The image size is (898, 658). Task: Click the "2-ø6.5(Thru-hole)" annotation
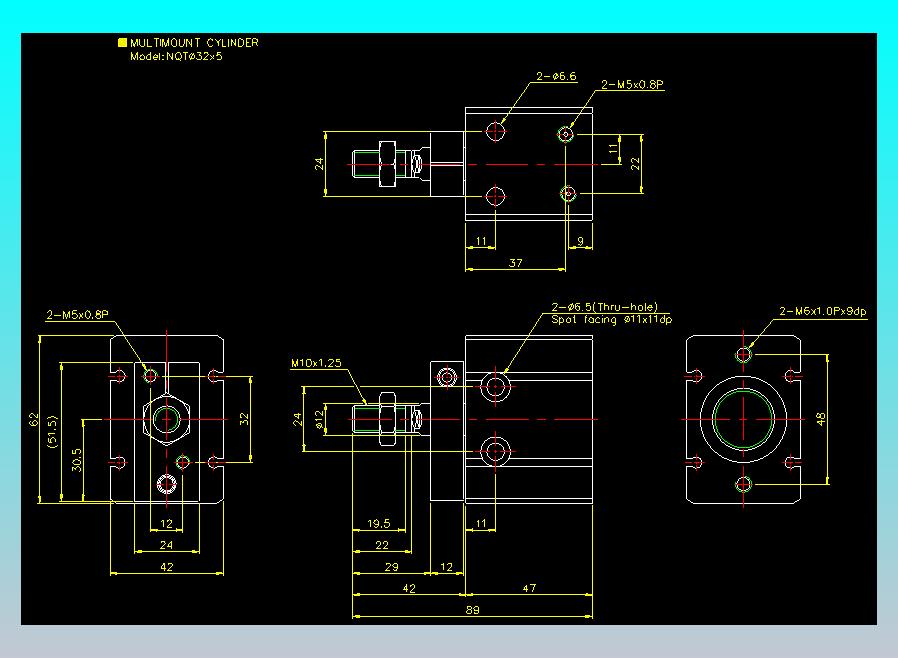(604, 307)
